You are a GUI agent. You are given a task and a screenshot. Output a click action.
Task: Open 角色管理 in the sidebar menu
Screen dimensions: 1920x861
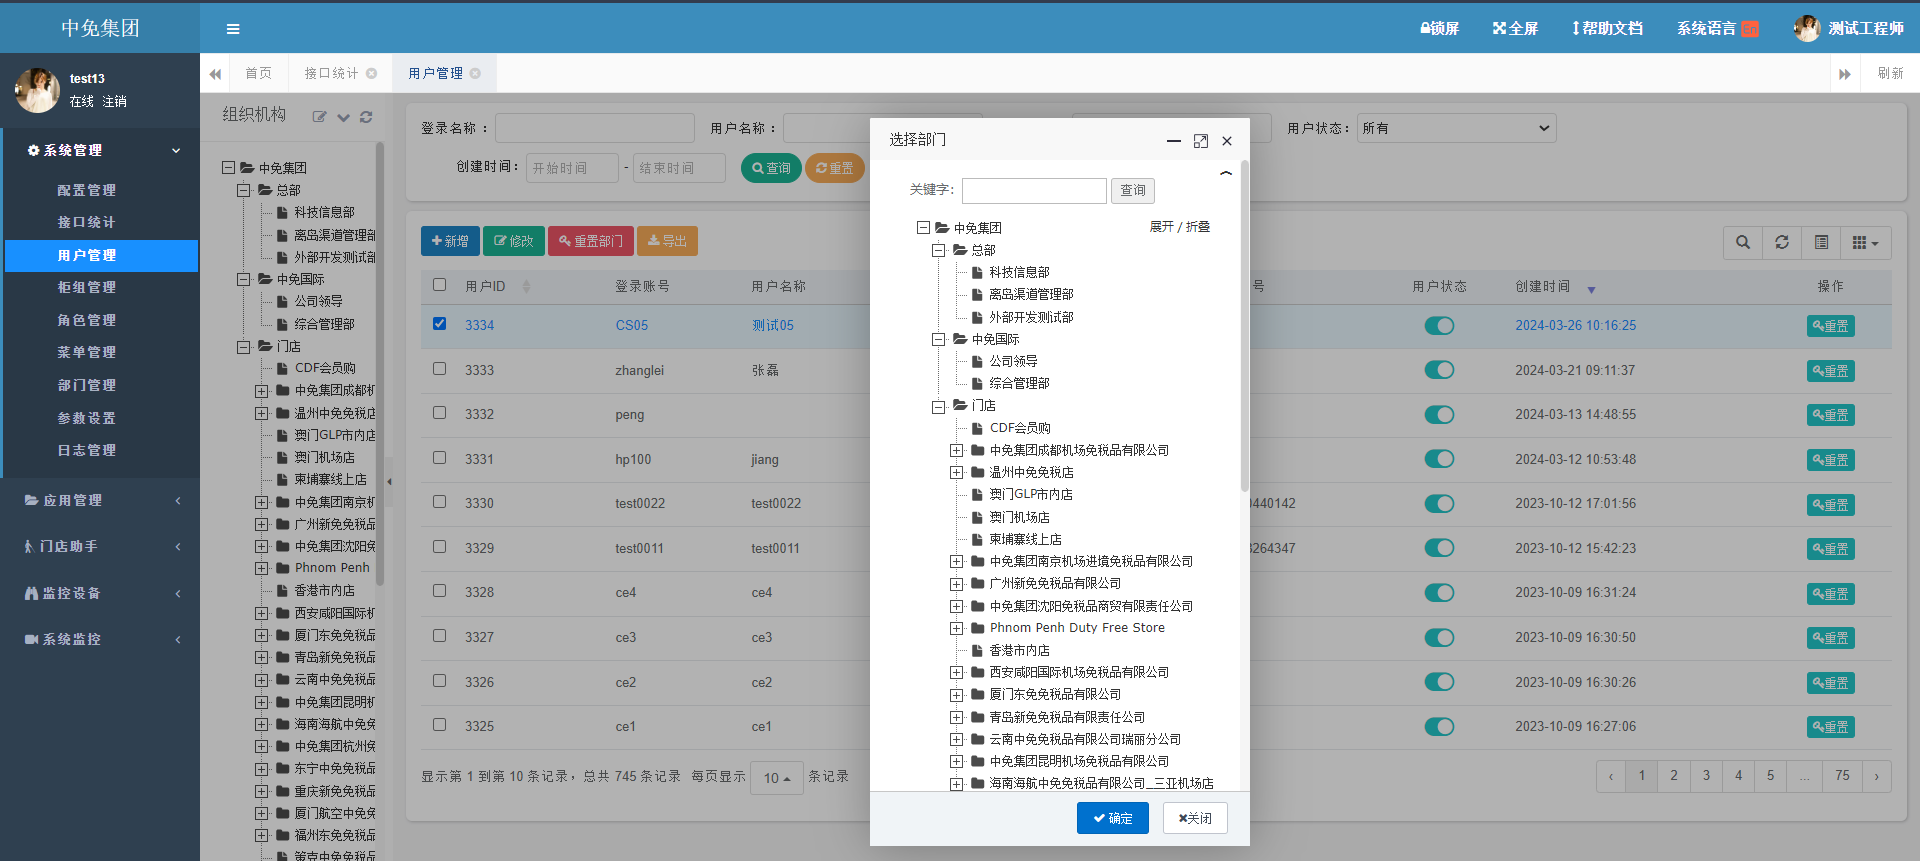[87, 320]
